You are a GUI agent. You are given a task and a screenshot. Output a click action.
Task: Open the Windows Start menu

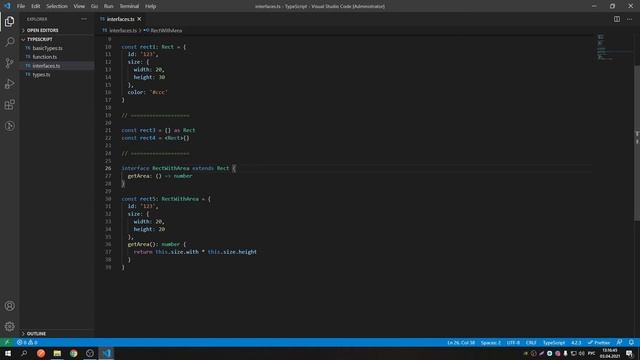coord(8,353)
